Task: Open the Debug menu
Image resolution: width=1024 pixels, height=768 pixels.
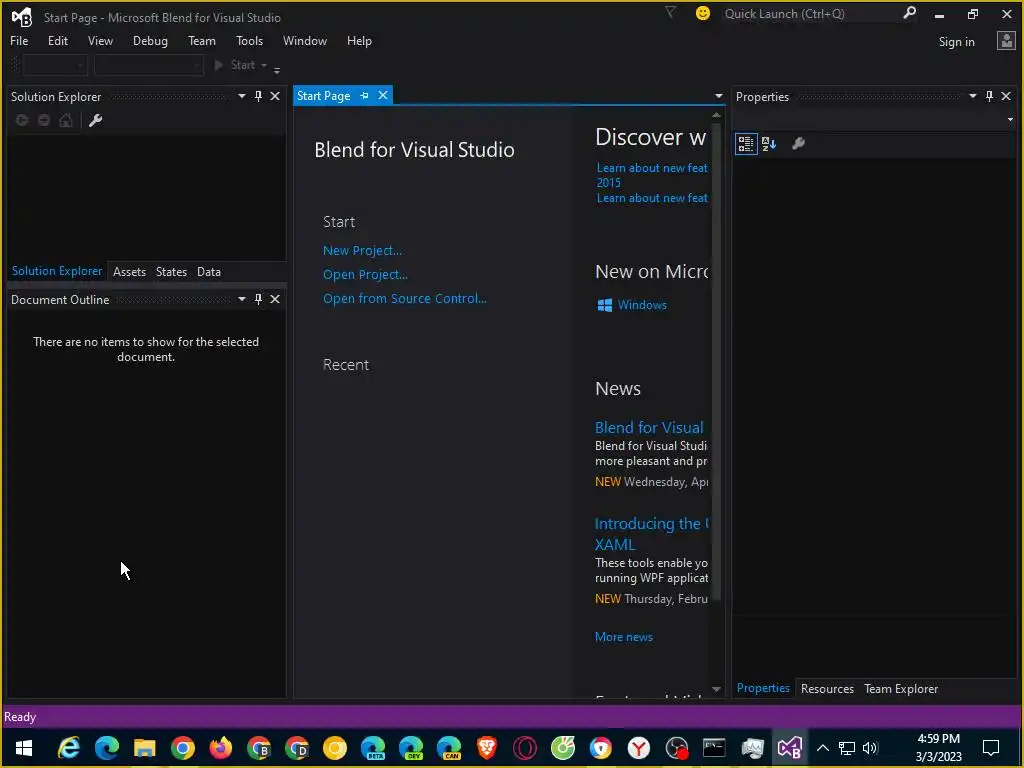Action: [x=150, y=40]
